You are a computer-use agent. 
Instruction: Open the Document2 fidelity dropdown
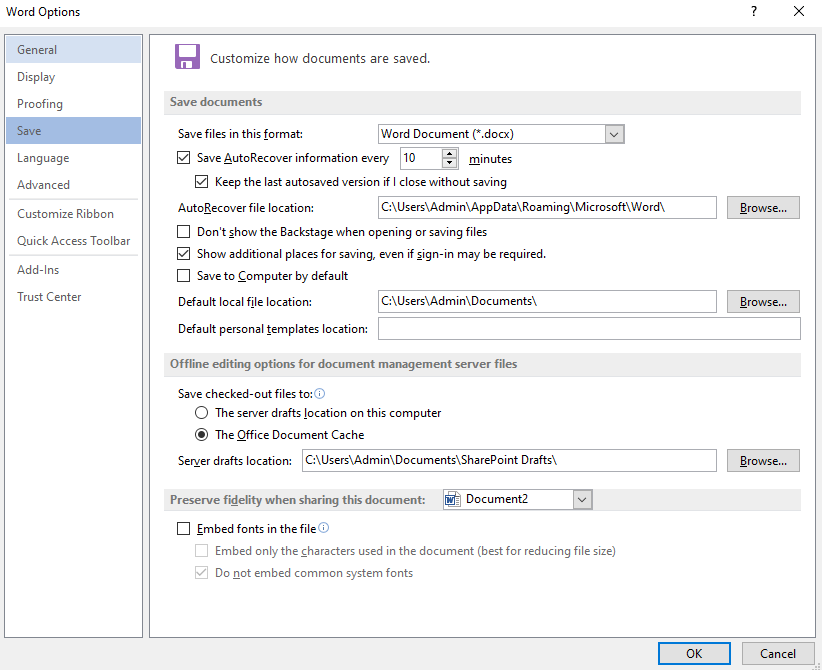[x=583, y=498]
